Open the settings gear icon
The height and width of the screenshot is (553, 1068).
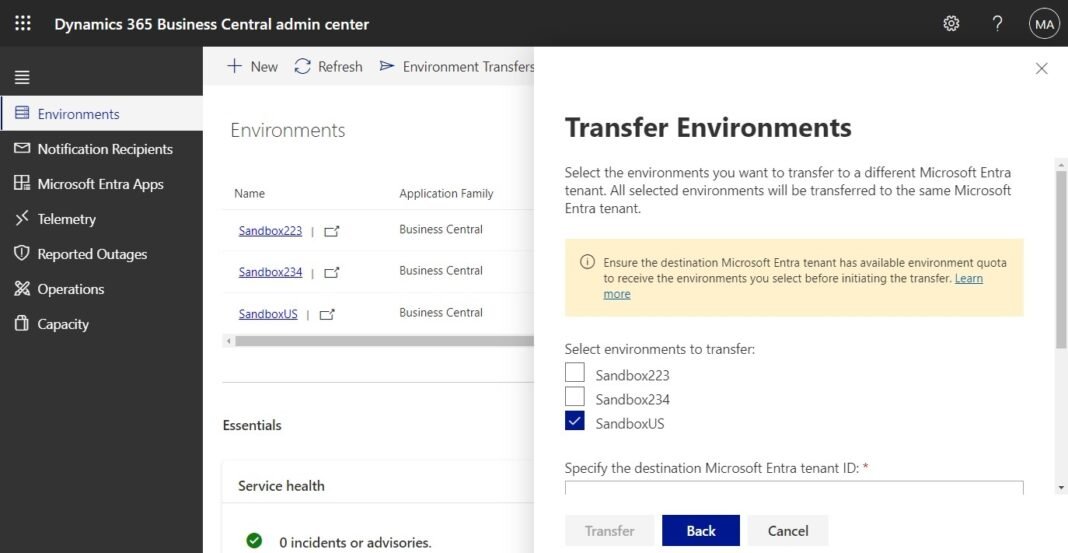951,24
